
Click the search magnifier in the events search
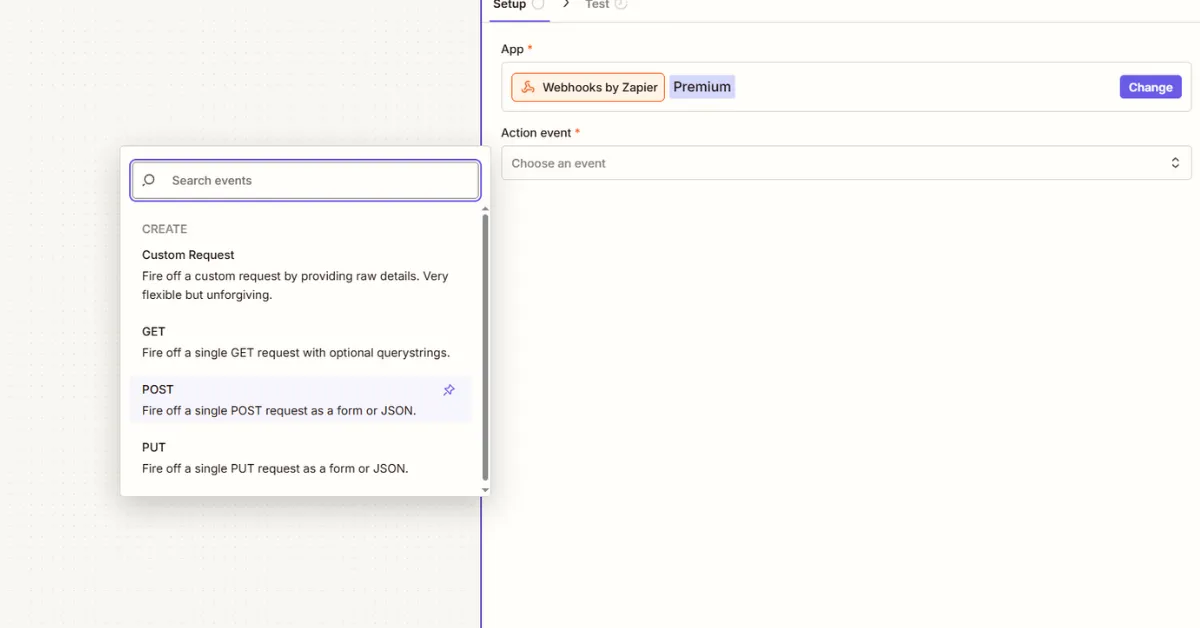pyautogui.click(x=148, y=180)
